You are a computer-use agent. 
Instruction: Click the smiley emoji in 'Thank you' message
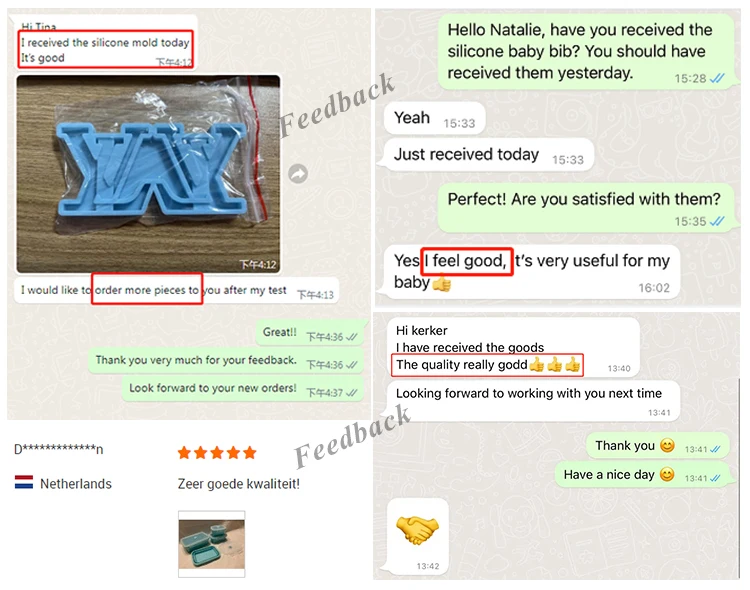(x=667, y=445)
